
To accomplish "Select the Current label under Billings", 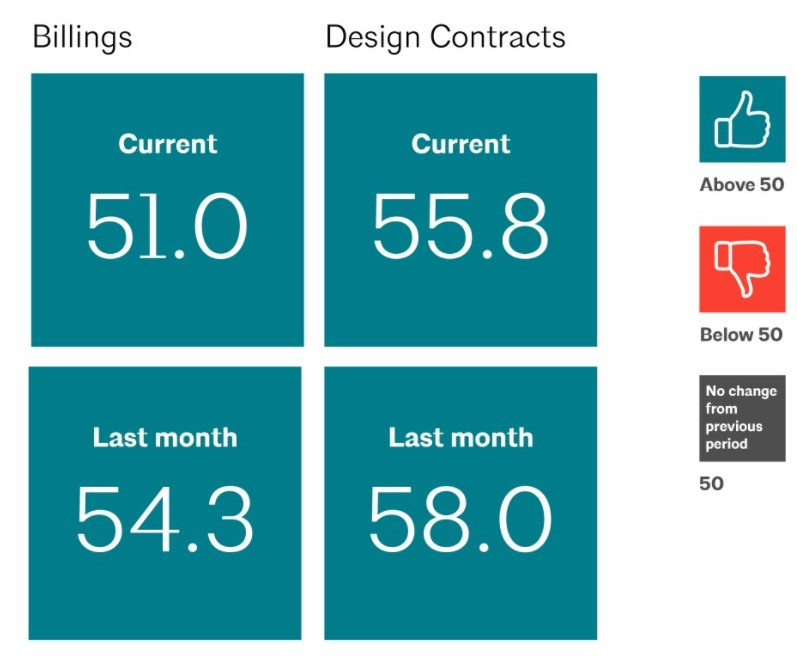I will (x=167, y=144).
